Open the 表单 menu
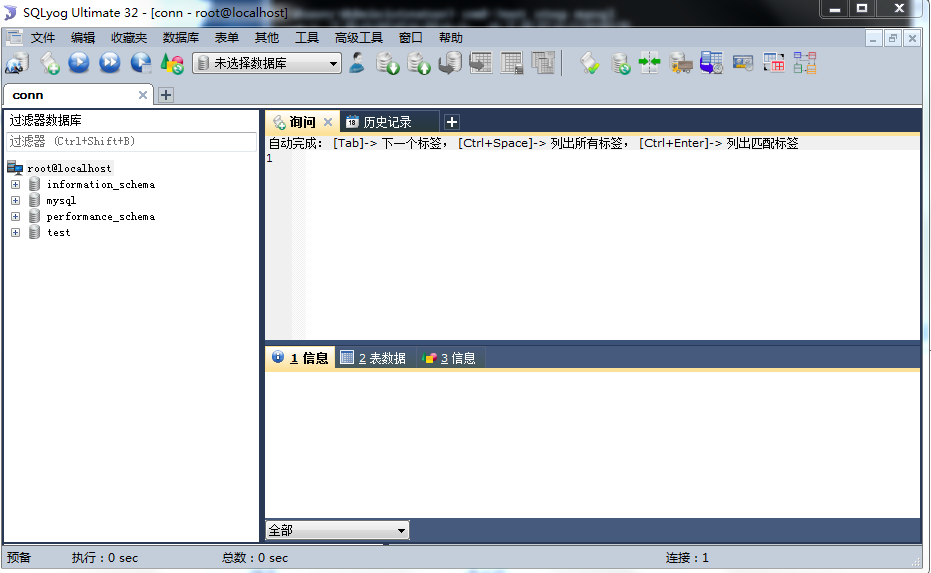931x573 pixels. (x=226, y=38)
